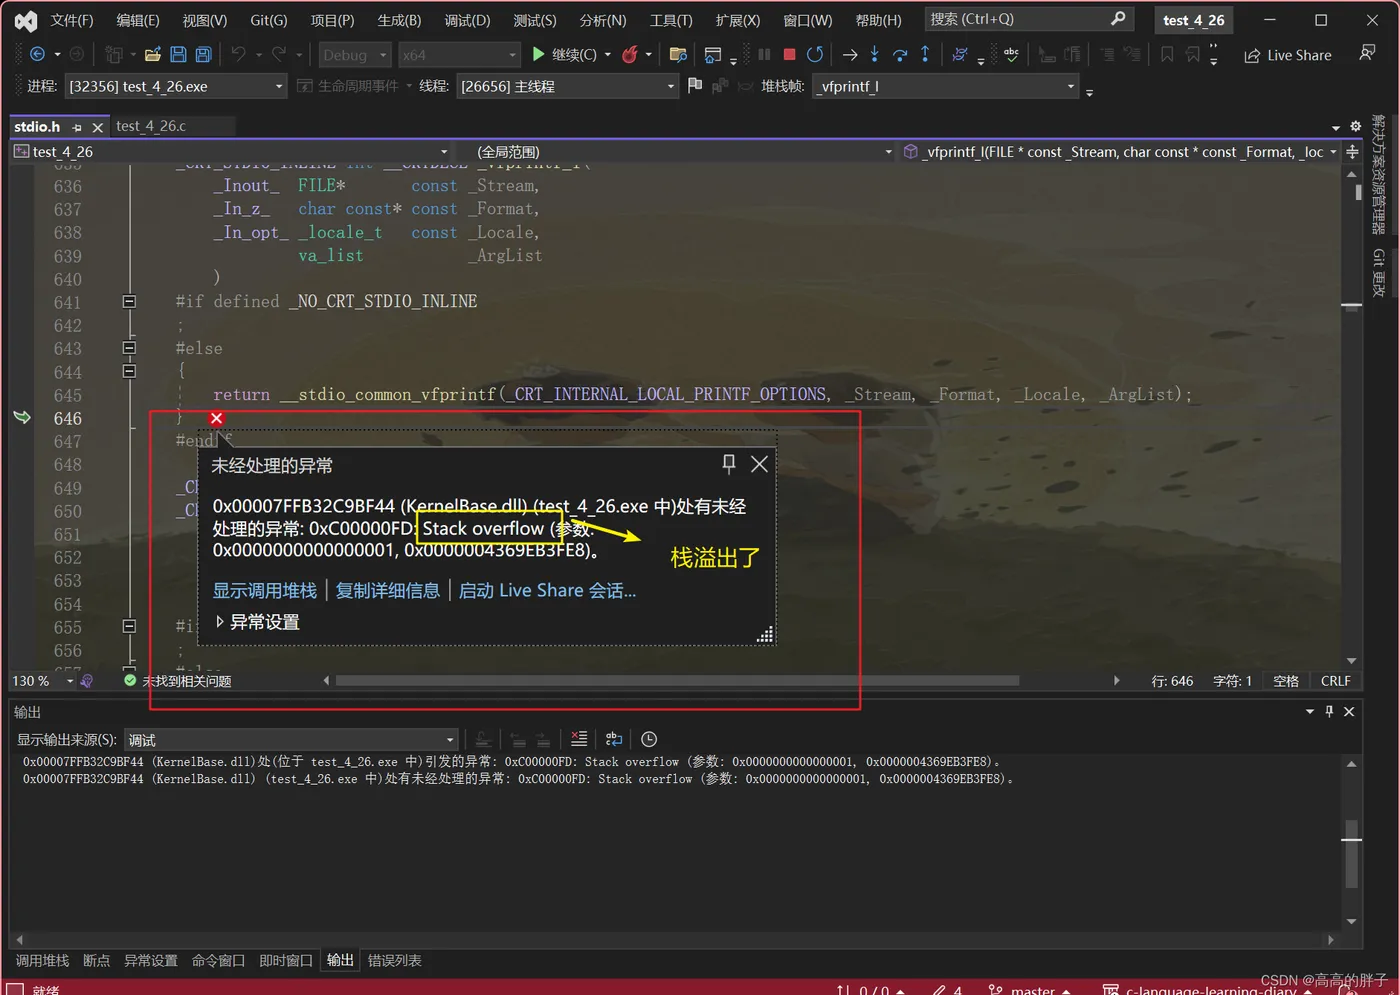Show next statement arrow icon
The height and width of the screenshot is (995, 1400).
850,54
